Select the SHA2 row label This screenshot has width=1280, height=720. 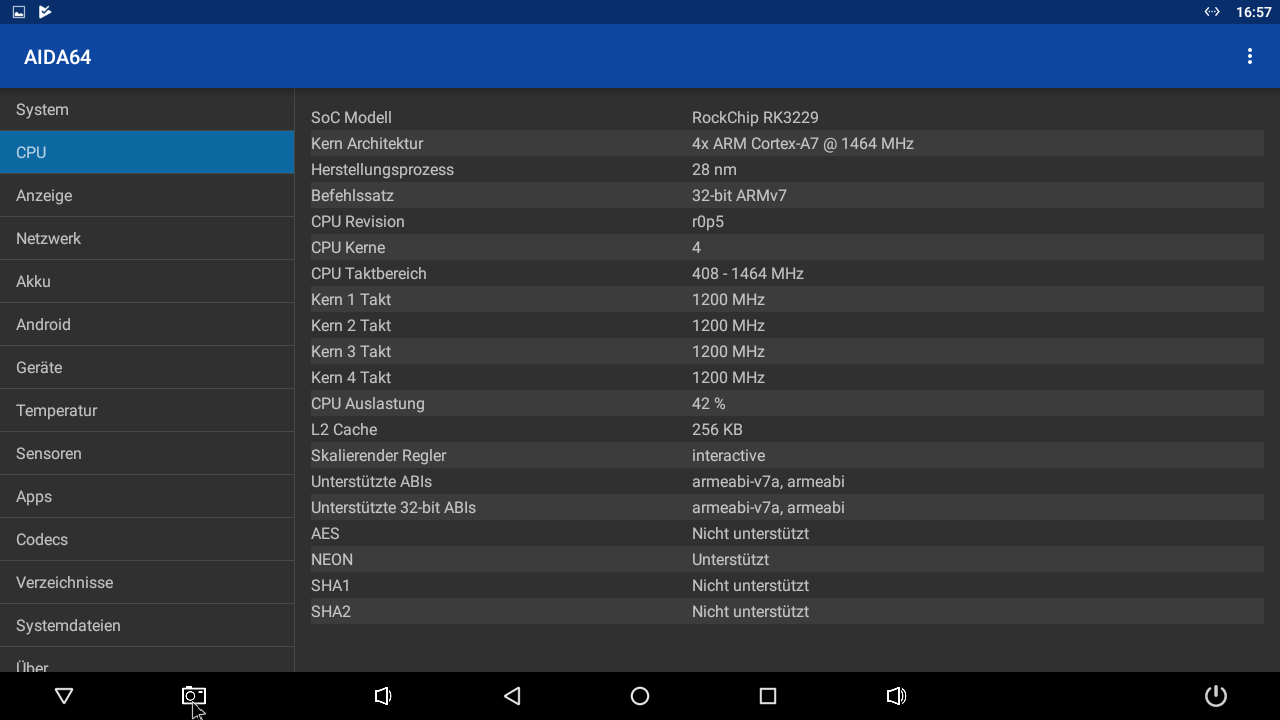(331, 612)
